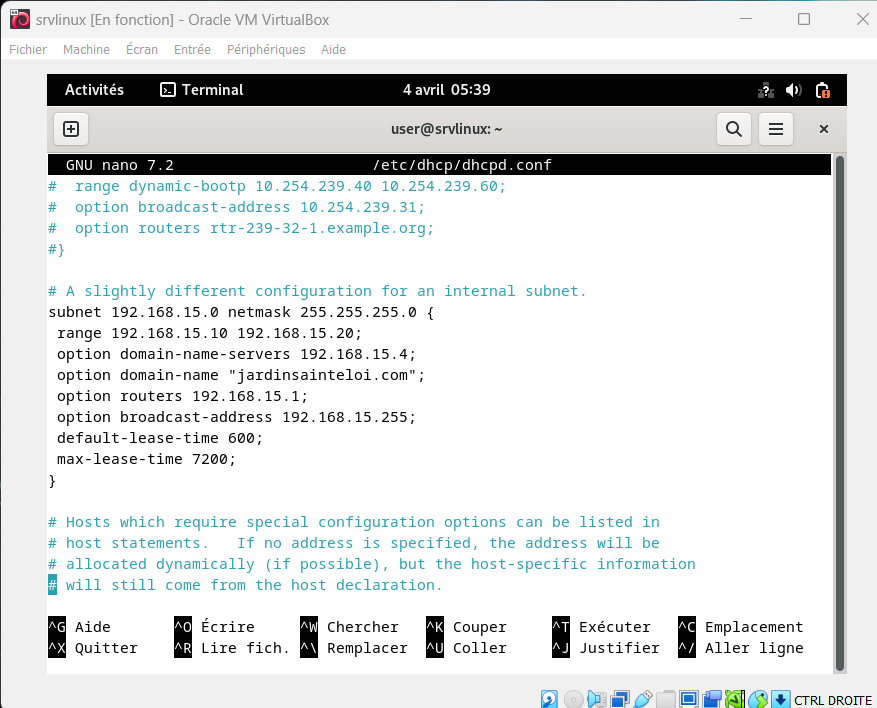Screen dimensions: 877x708
Task: Click the hard disk activity icon
Action: click(x=549, y=699)
